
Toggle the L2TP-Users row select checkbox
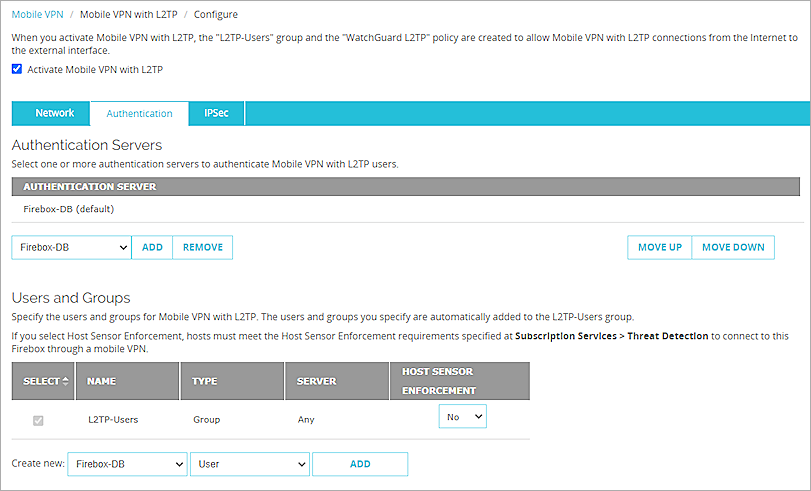coord(38,420)
